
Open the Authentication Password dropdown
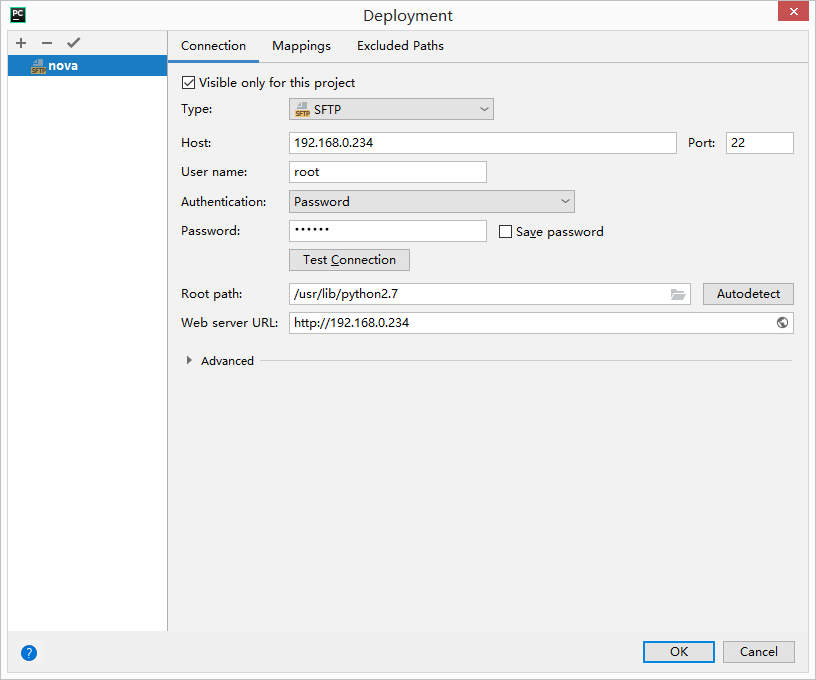[x=432, y=201]
